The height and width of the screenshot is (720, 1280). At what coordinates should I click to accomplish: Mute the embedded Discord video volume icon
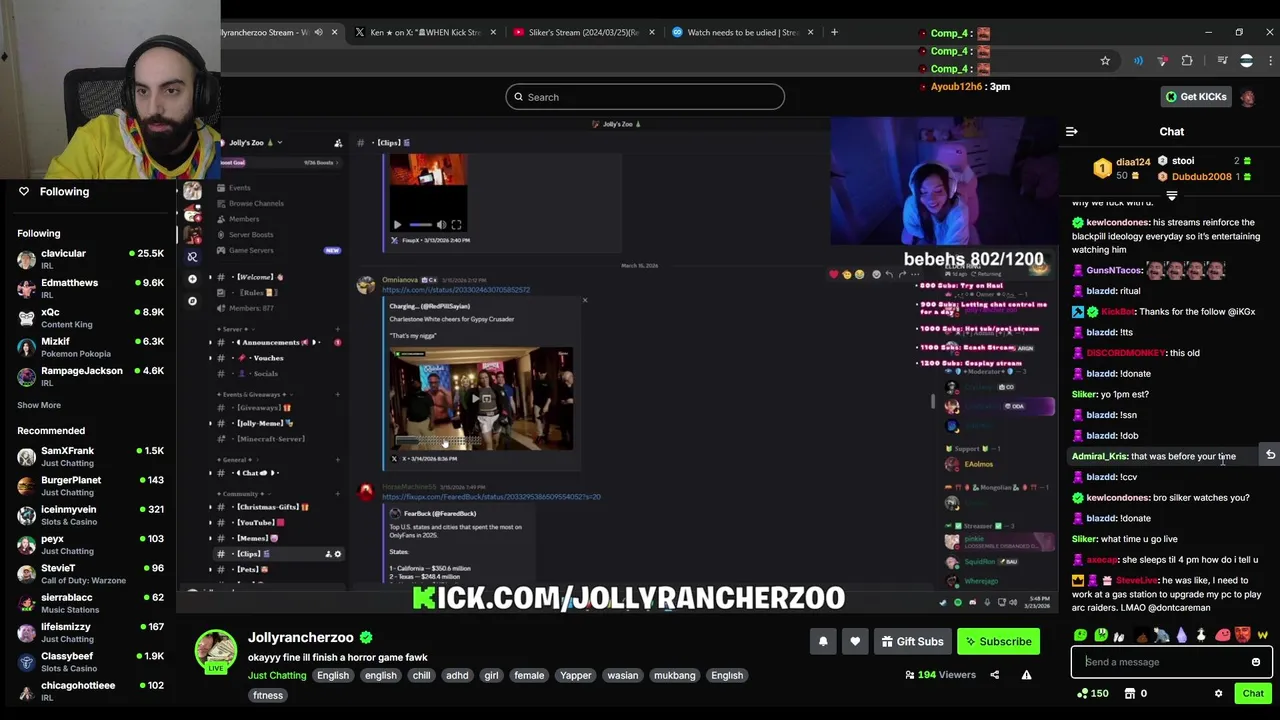(x=441, y=225)
